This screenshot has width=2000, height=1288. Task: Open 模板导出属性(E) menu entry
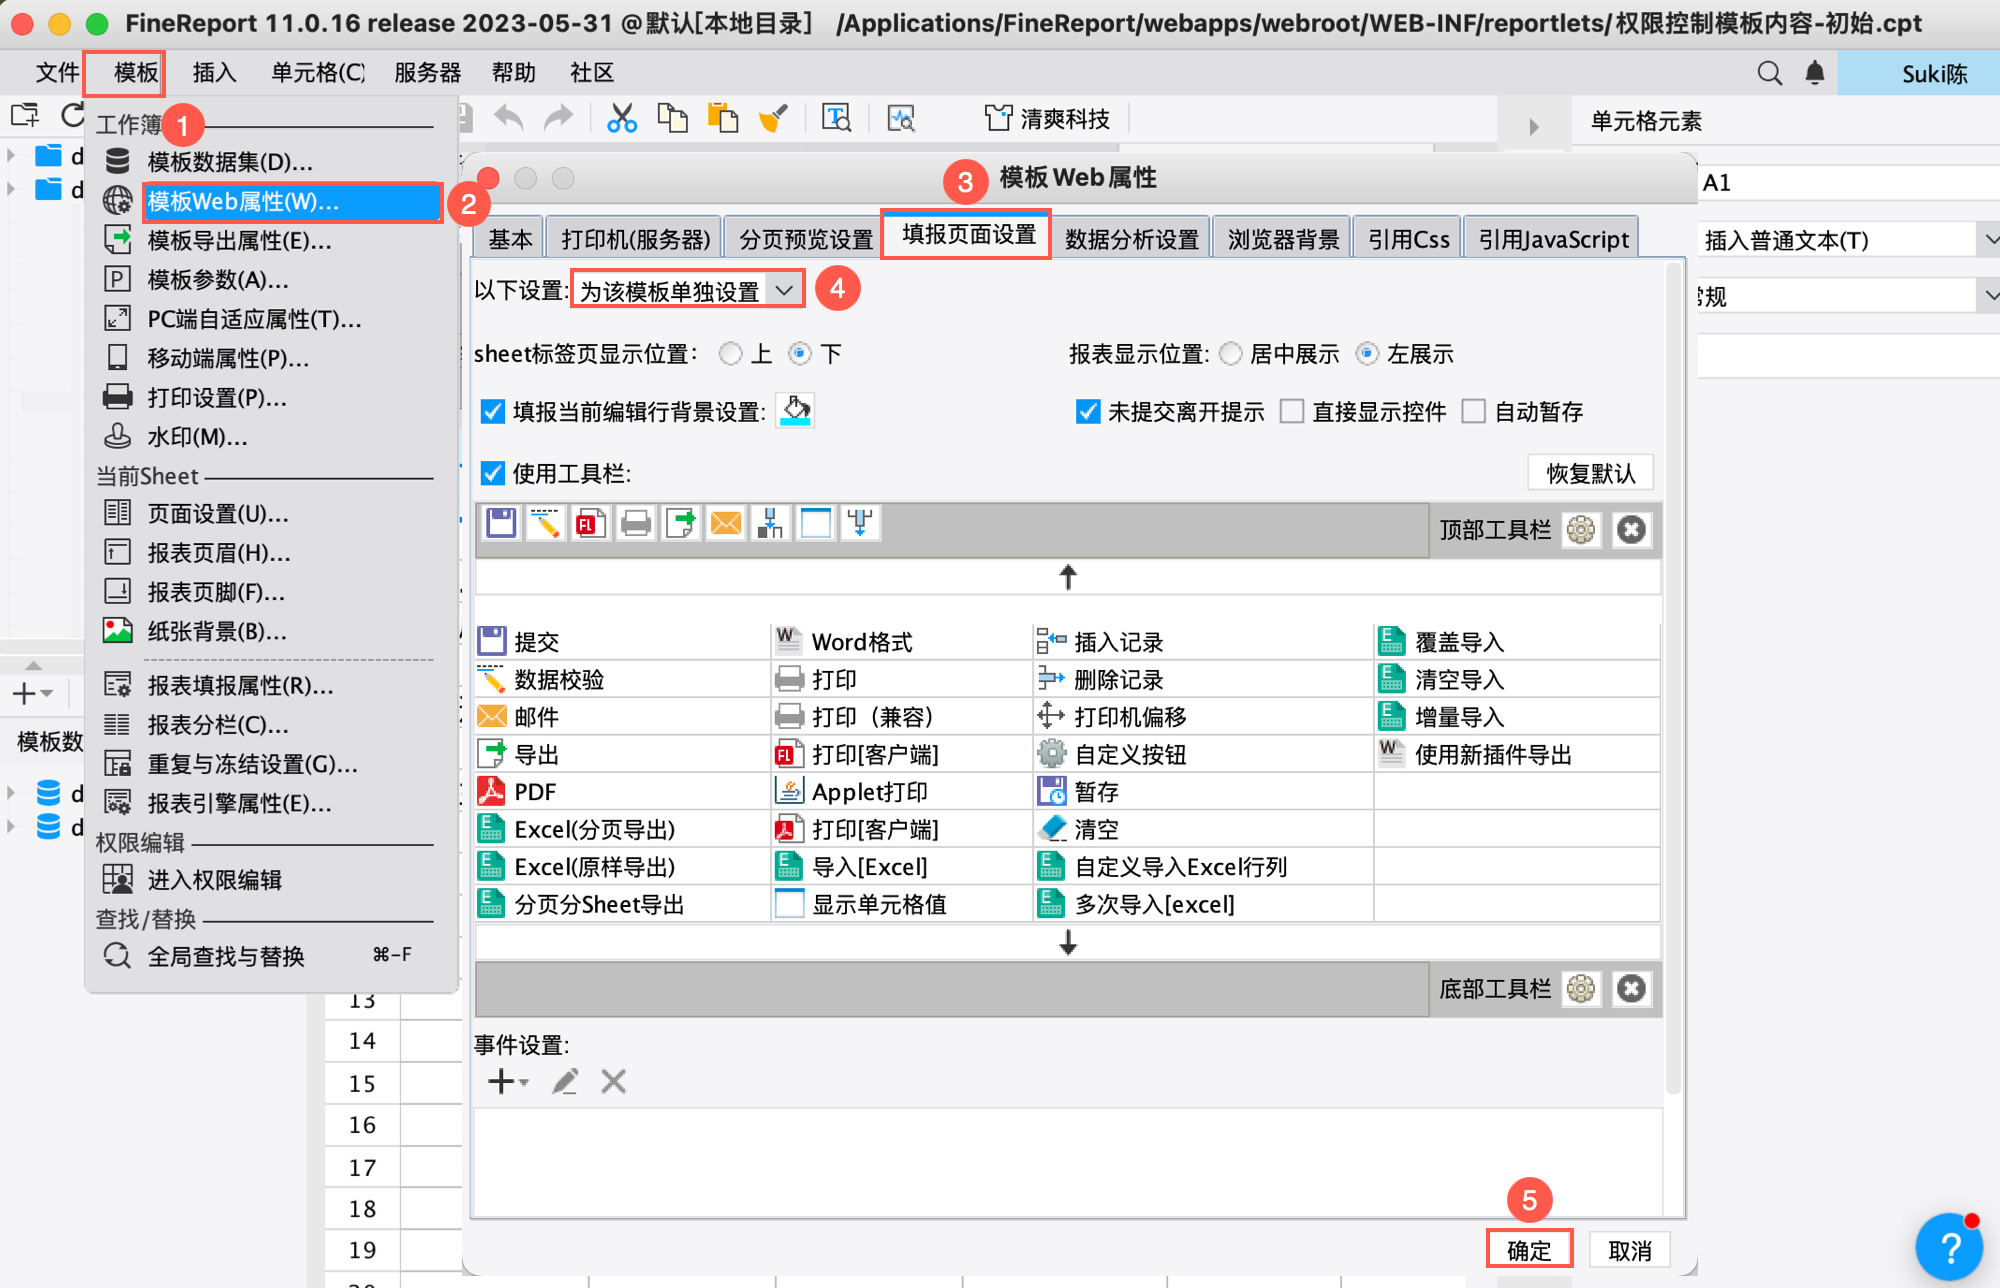click(239, 241)
